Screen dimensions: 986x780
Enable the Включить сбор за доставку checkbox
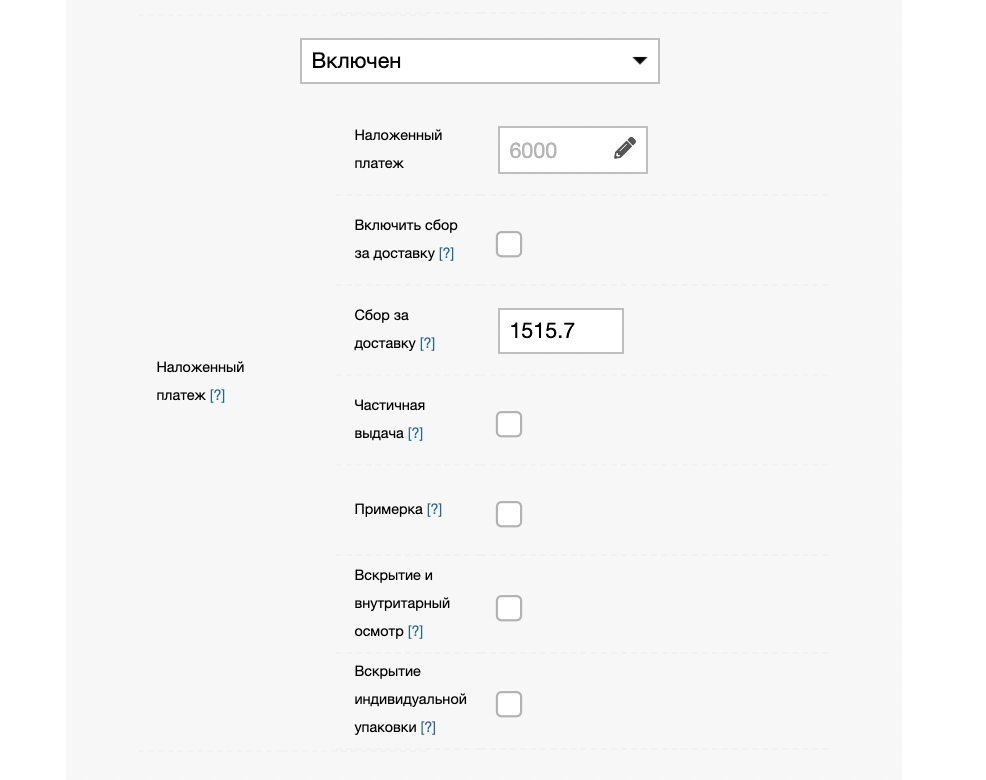tap(509, 244)
